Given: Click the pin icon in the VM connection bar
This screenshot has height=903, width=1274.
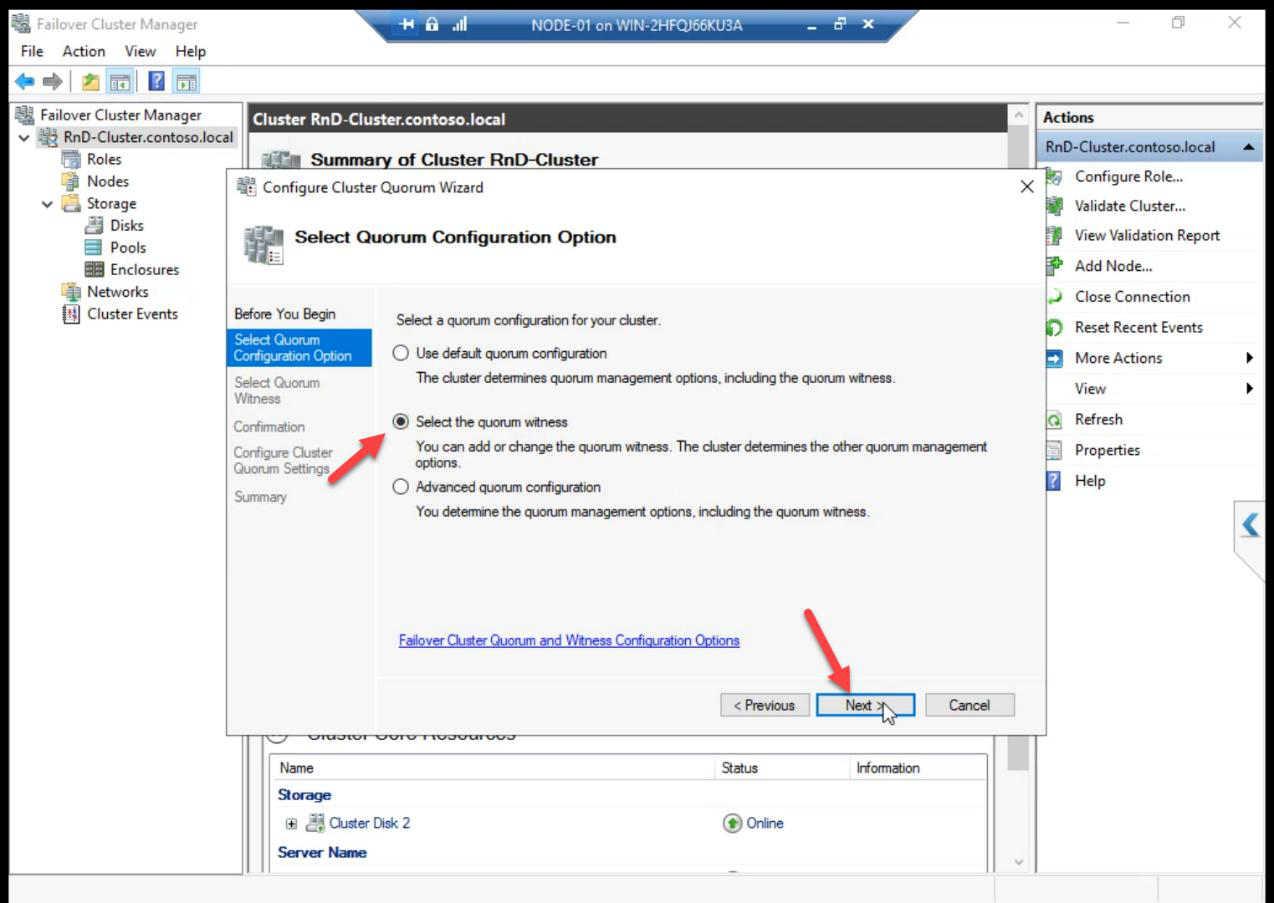Looking at the screenshot, I should (407, 25).
